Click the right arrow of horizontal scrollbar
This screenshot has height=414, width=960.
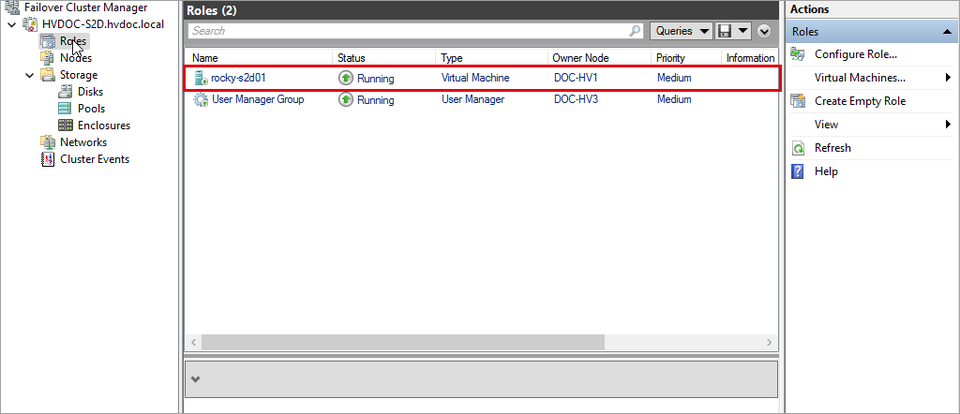point(770,342)
